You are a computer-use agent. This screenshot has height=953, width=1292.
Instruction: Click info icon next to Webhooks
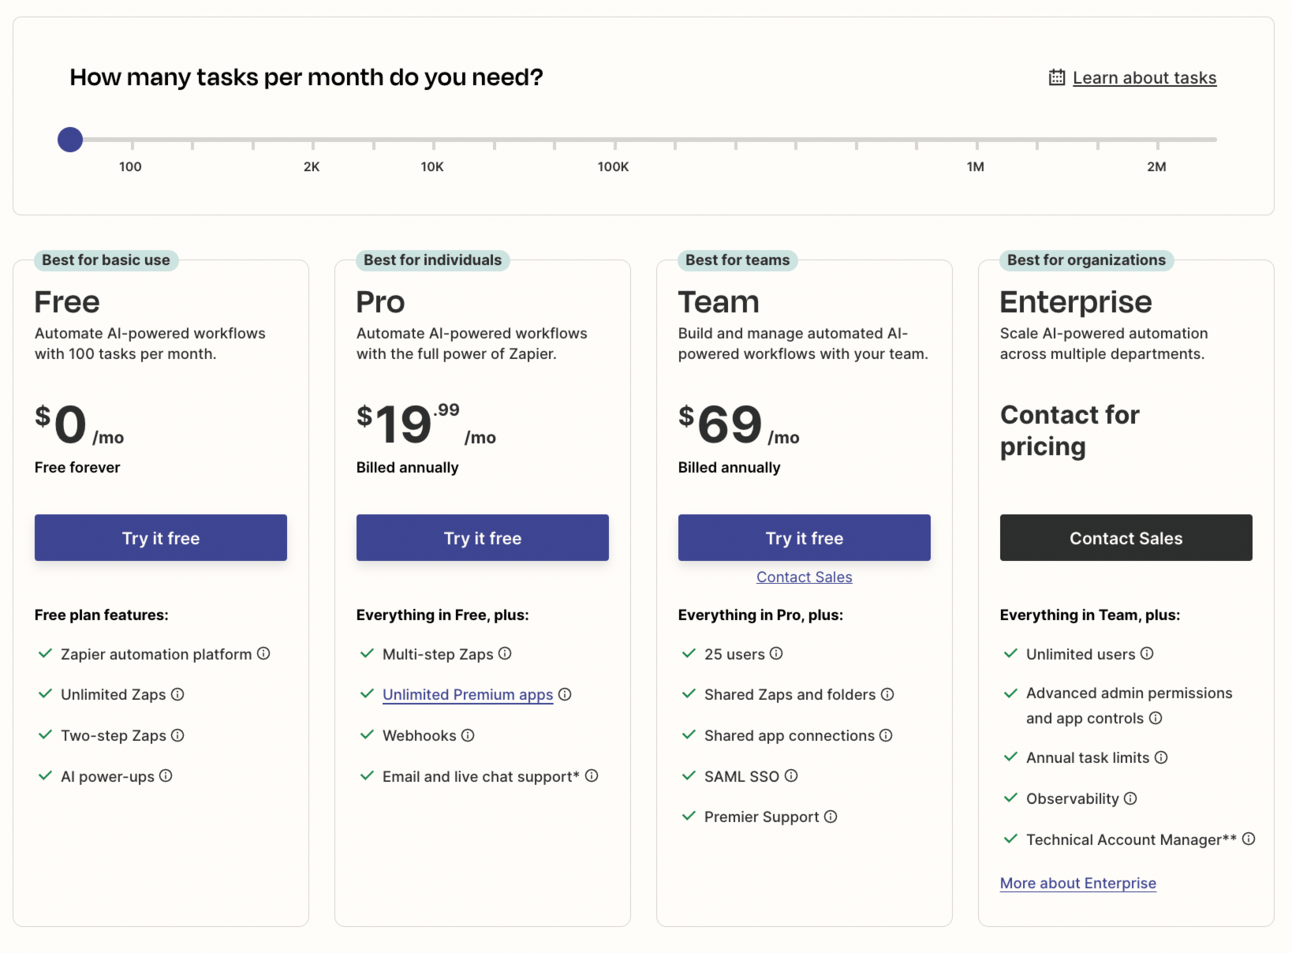pos(468,735)
